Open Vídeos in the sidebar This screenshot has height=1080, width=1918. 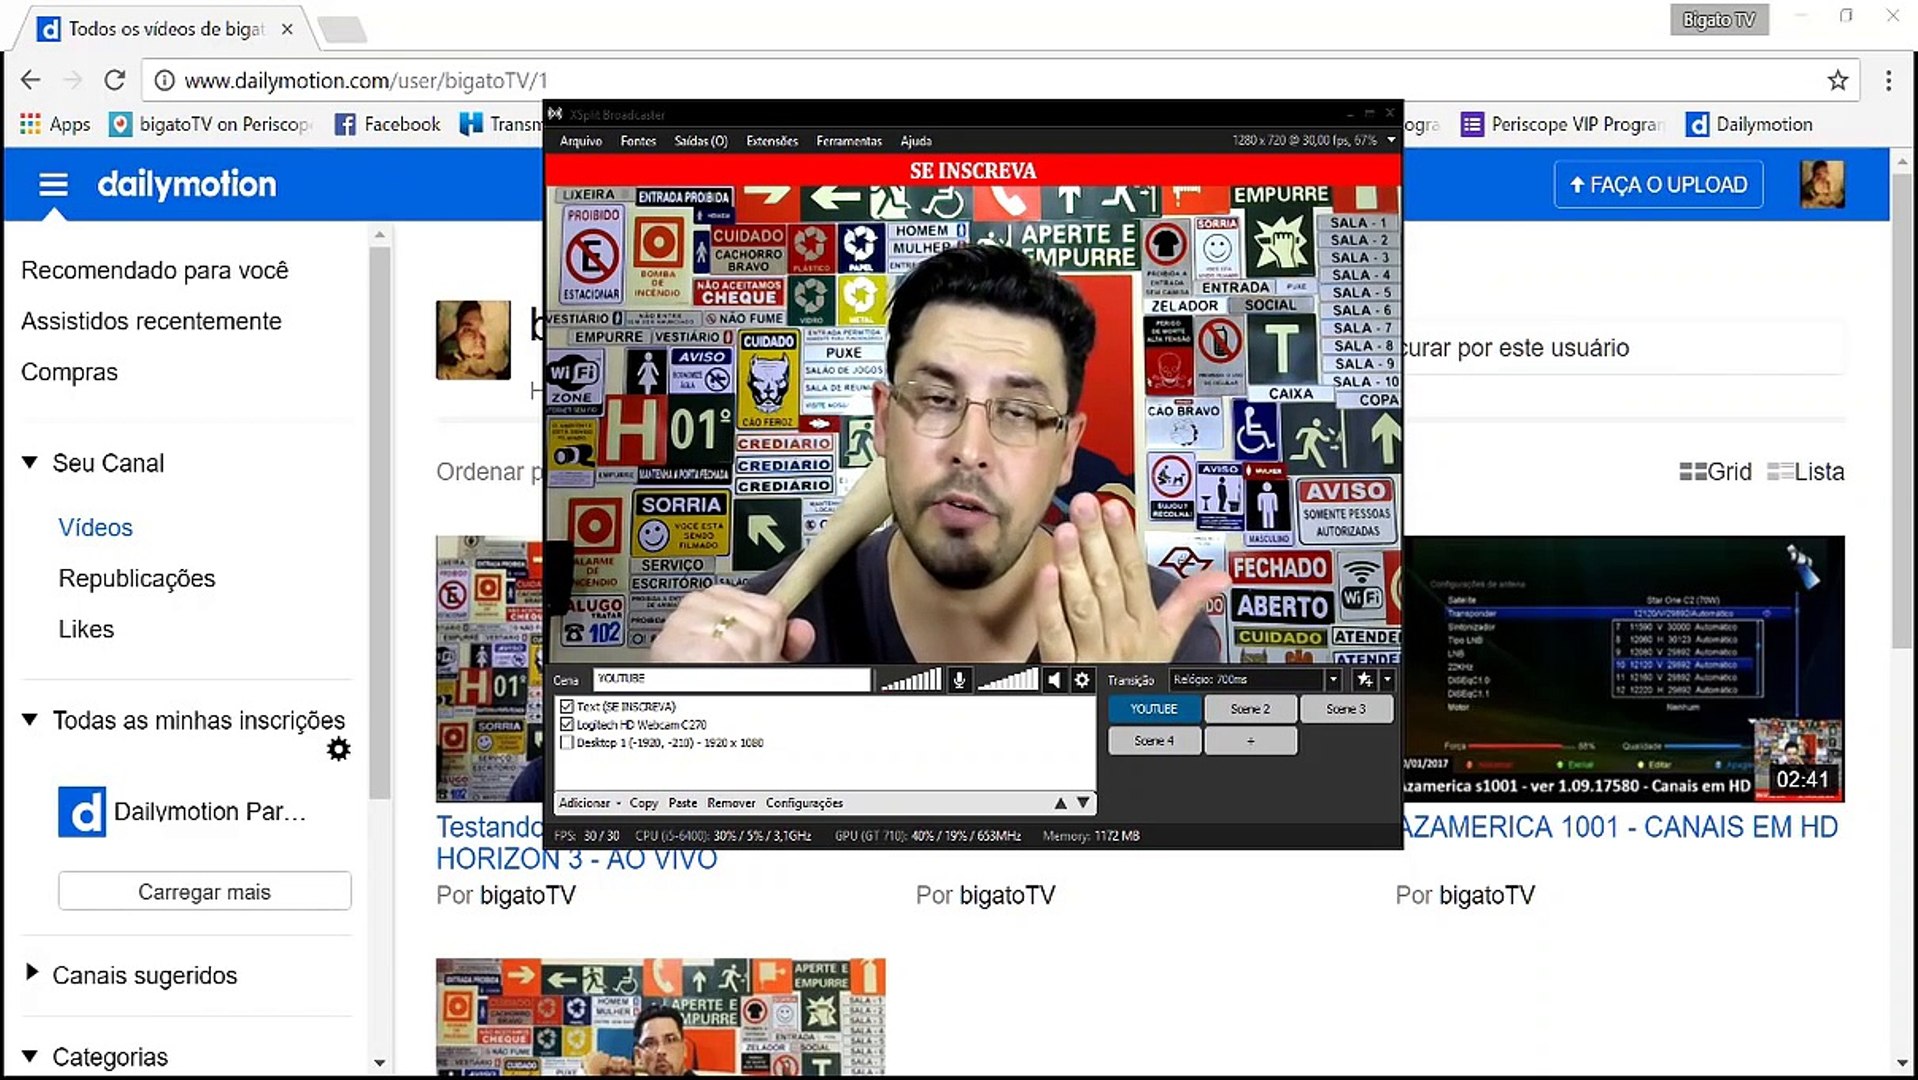click(95, 527)
